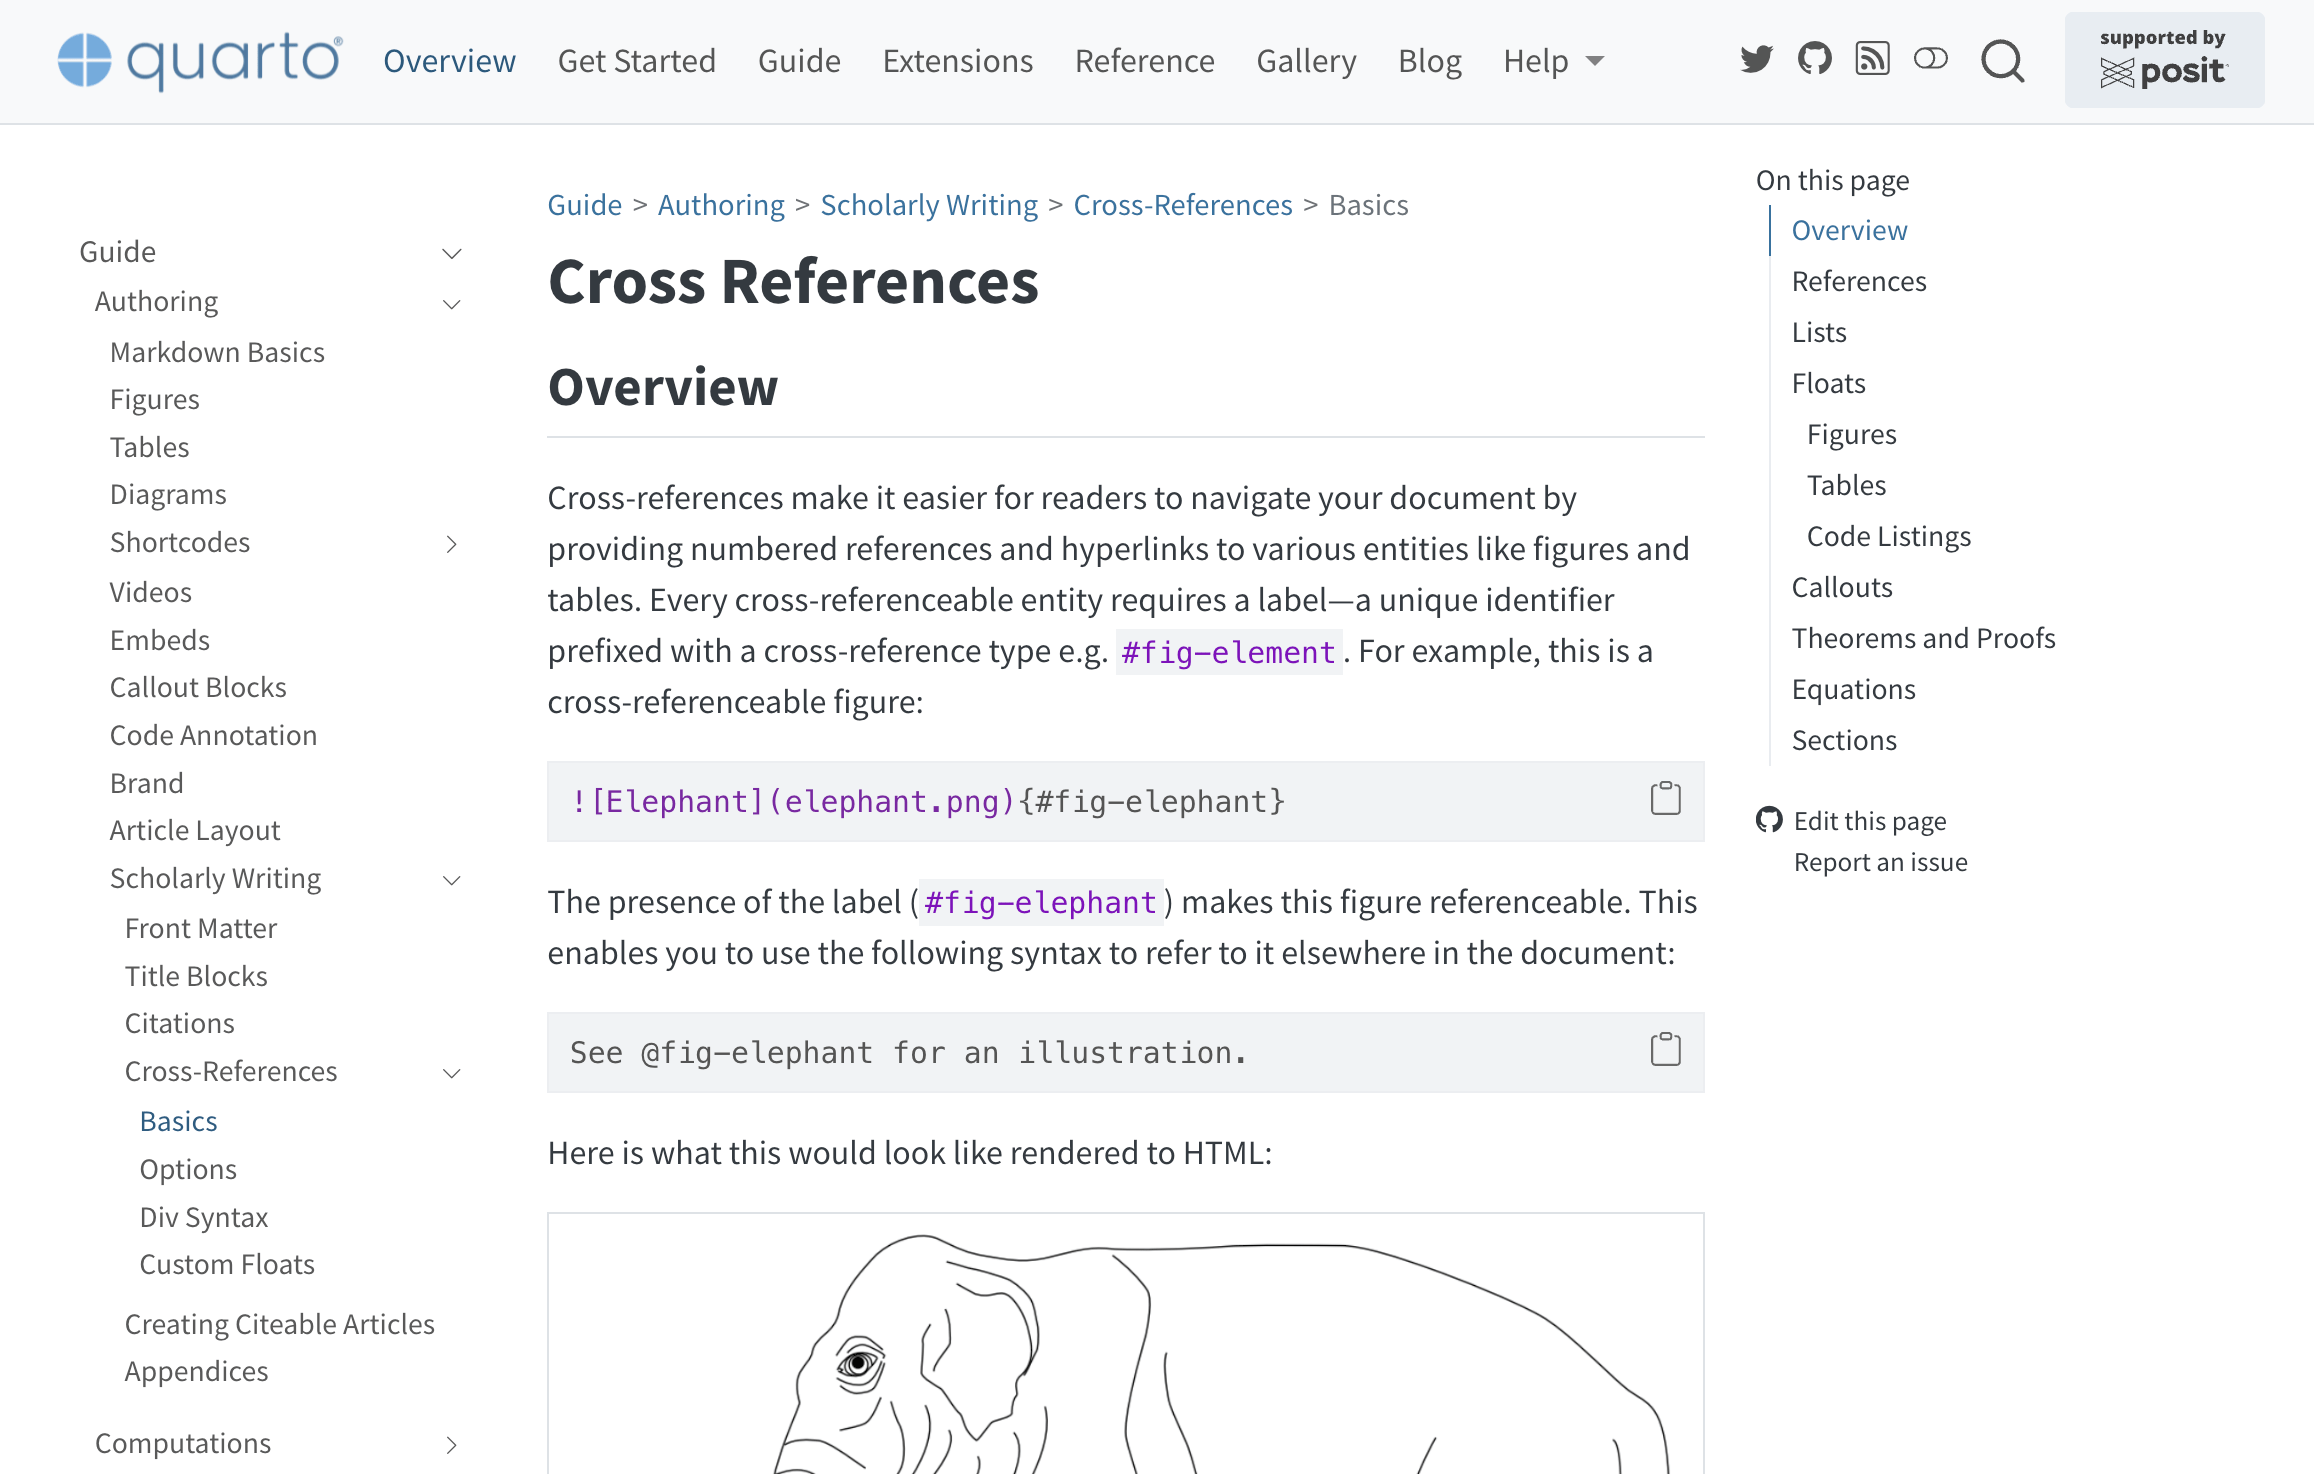Open the Reference navbar item

[1144, 62]
